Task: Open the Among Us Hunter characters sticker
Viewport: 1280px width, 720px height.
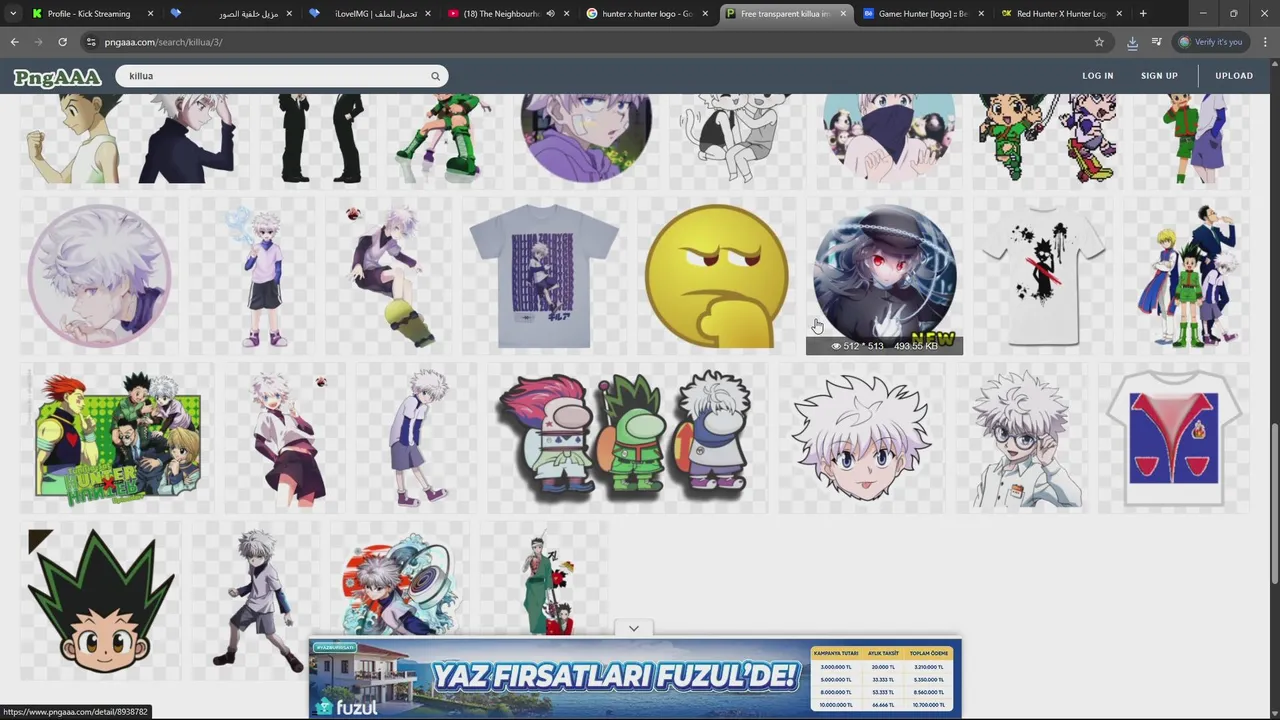Action: tap(625, 437)
